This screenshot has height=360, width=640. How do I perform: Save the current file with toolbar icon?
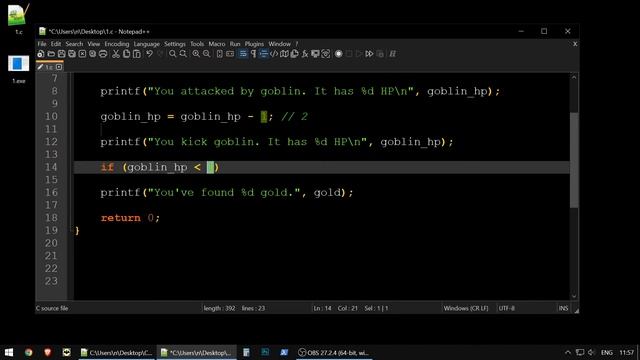(x=61, y=54)
